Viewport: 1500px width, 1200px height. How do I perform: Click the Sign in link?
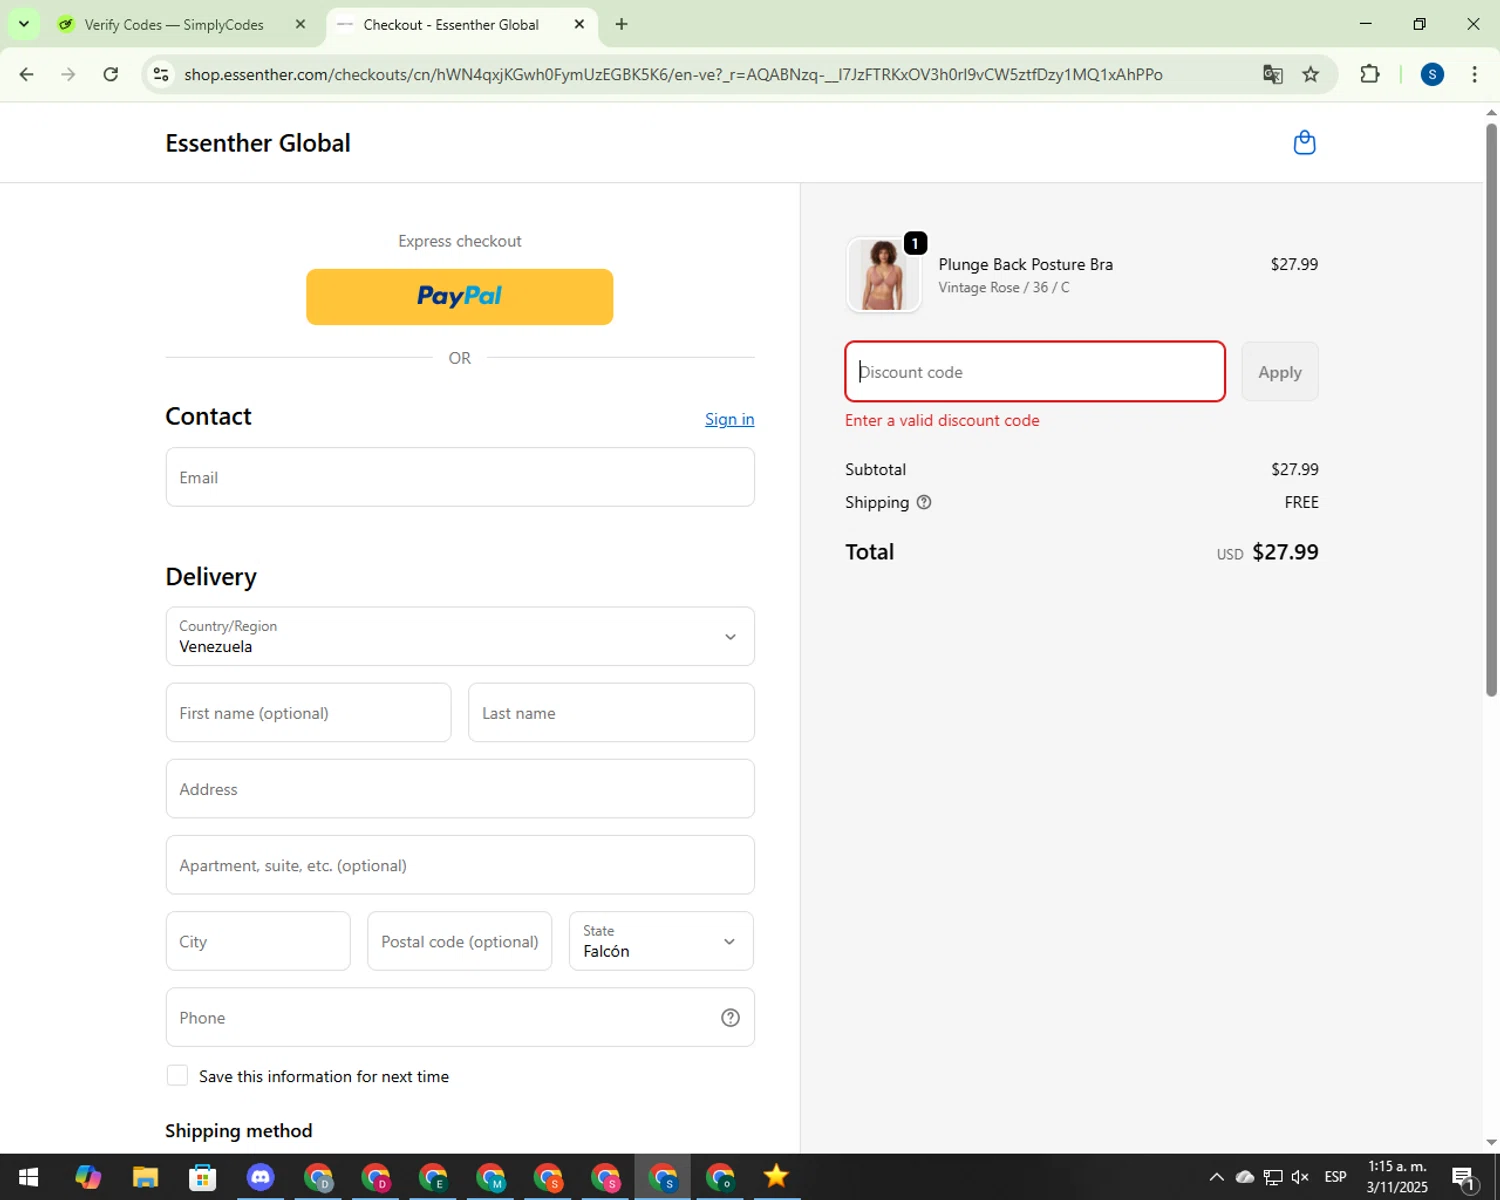(x=729, y=419)
